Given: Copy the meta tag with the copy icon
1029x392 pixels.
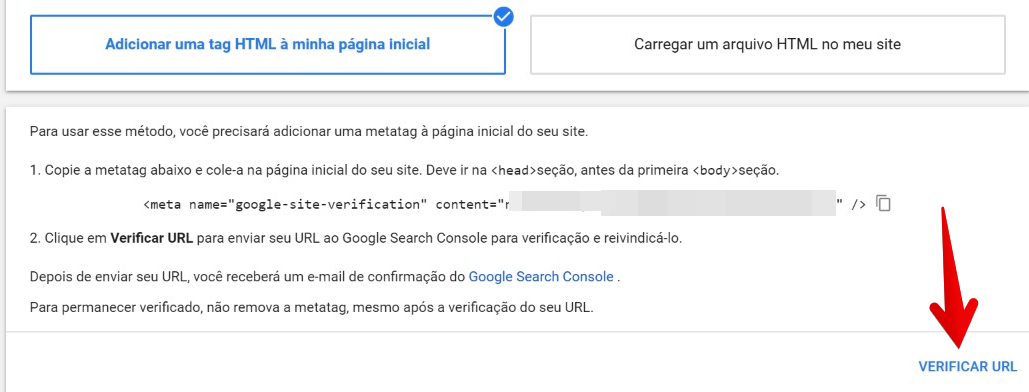Looking at the screenshot, I should [x=884, y=204].
